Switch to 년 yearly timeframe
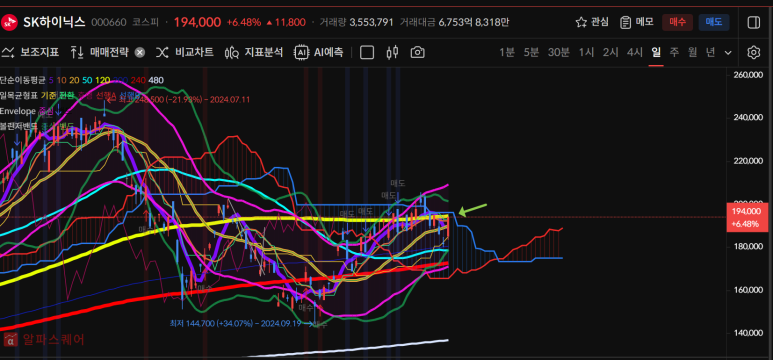Viewport: 773px width, 360px height. pos(710,52)
